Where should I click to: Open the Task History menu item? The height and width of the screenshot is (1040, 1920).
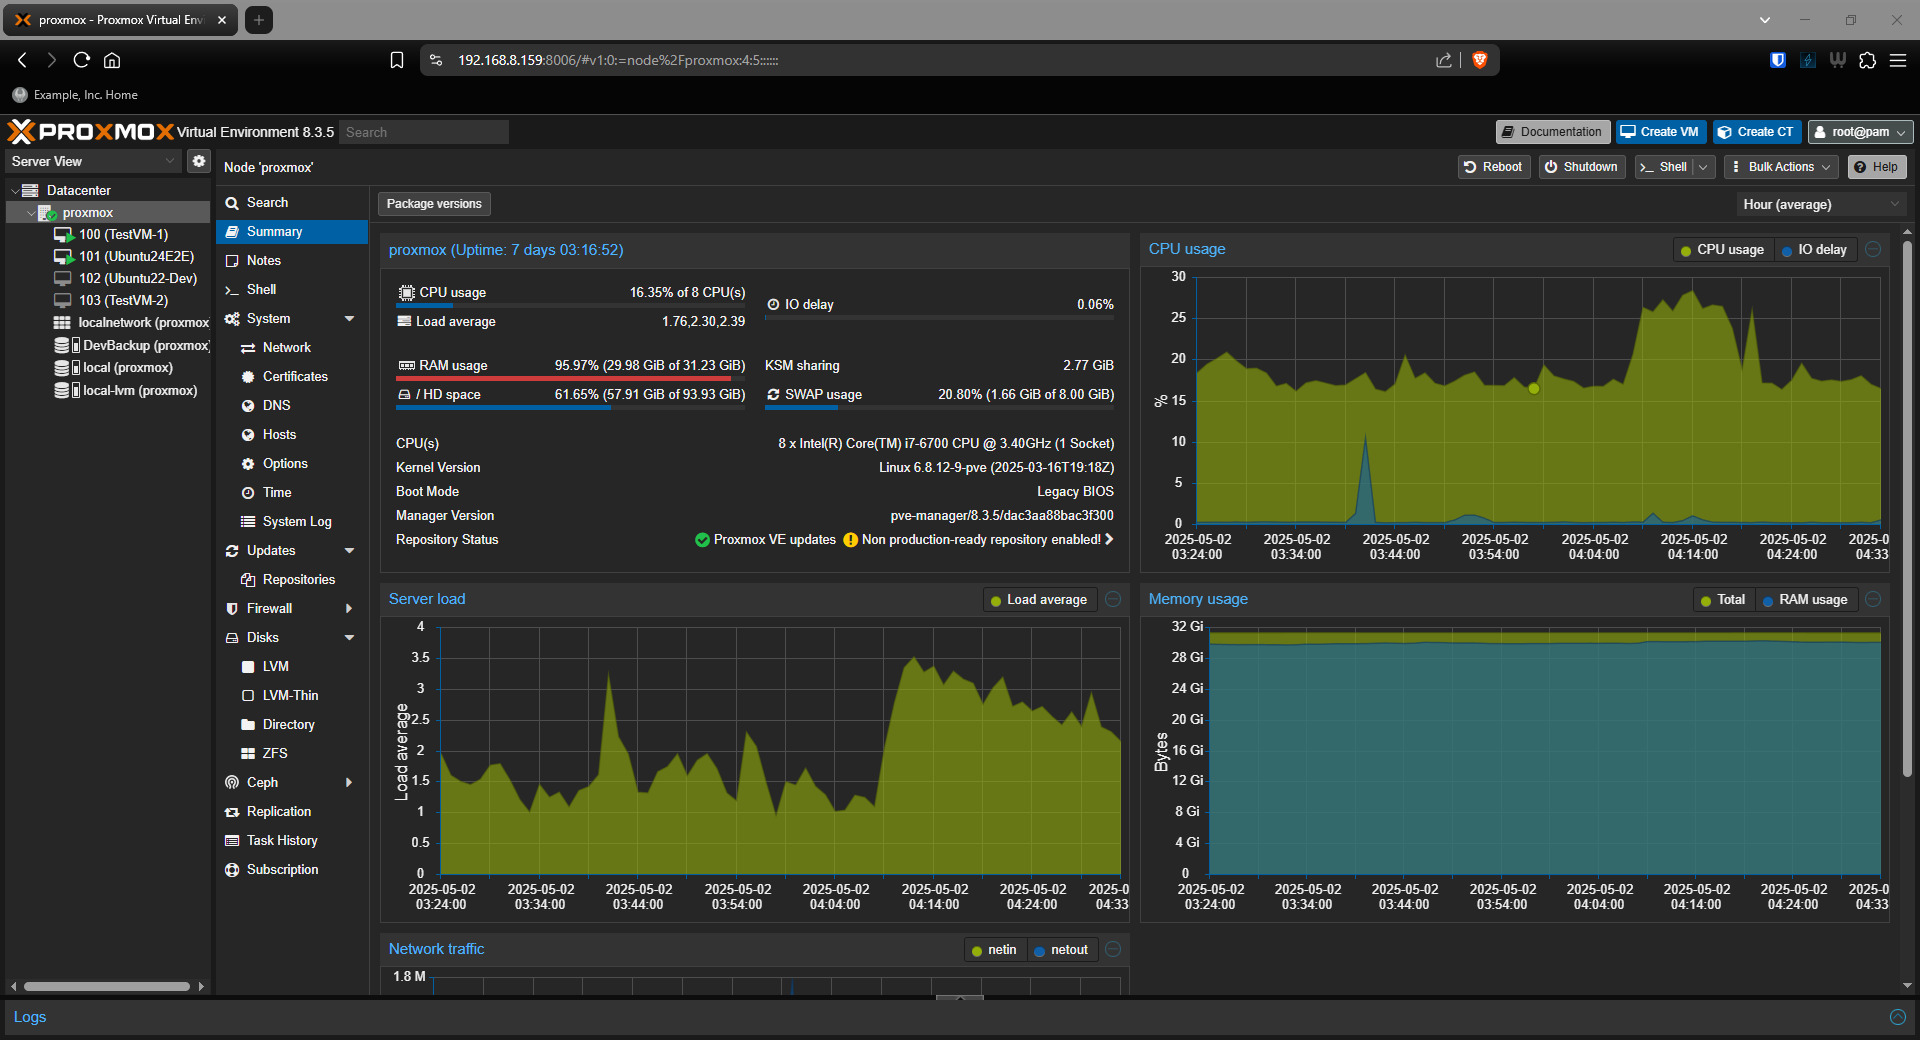tap(282, 841)
